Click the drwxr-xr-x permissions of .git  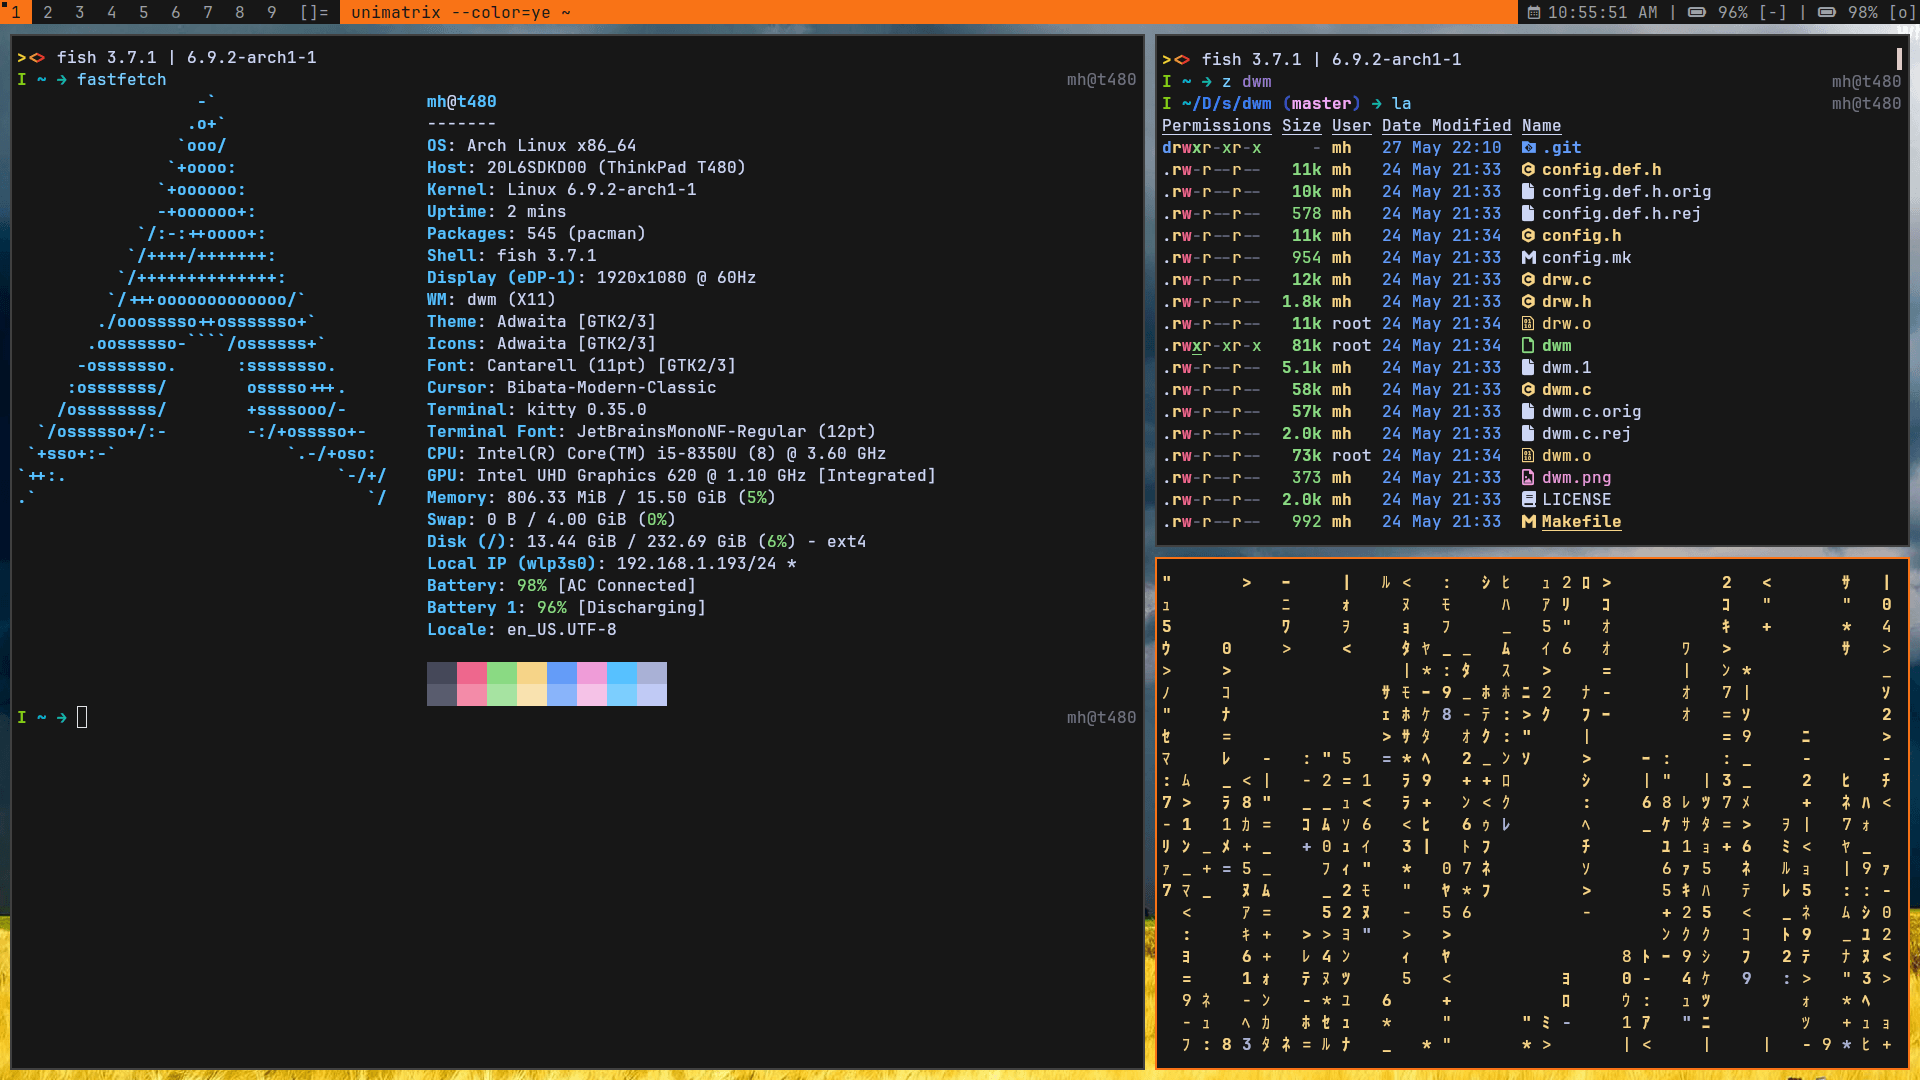pos(1211,148)
